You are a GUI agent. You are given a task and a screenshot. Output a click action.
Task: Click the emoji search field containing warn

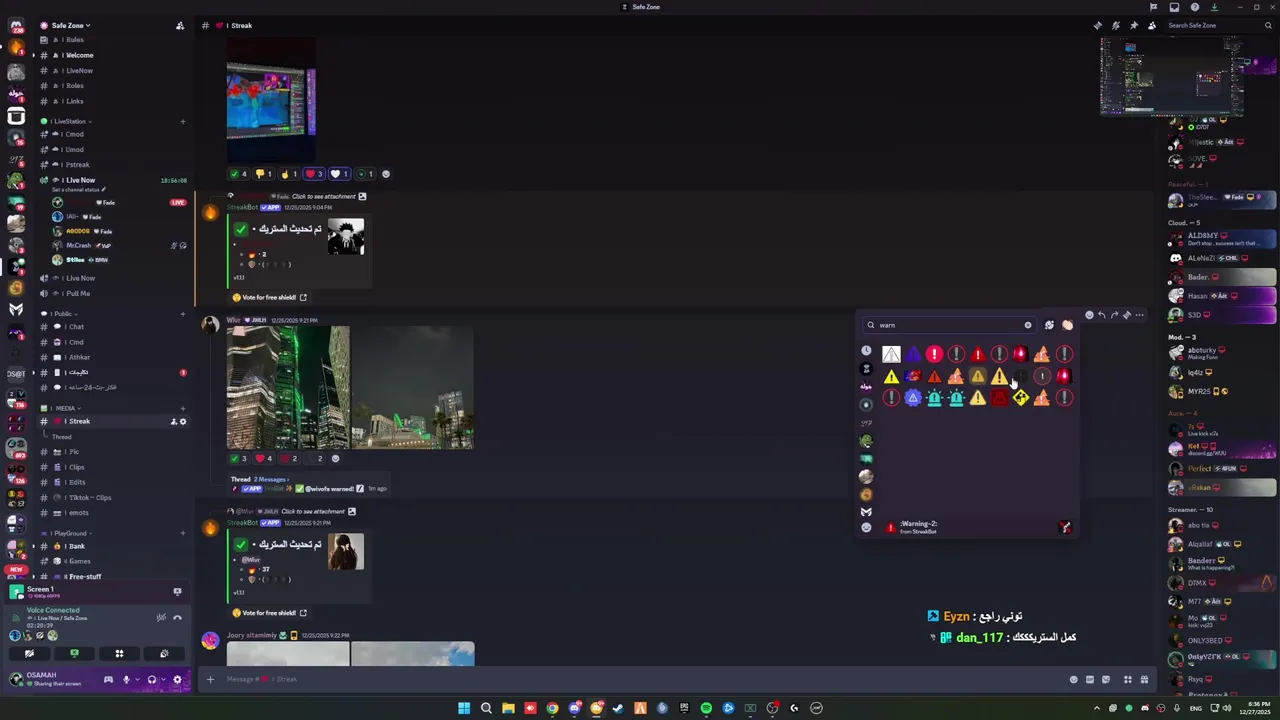(948, 325)
